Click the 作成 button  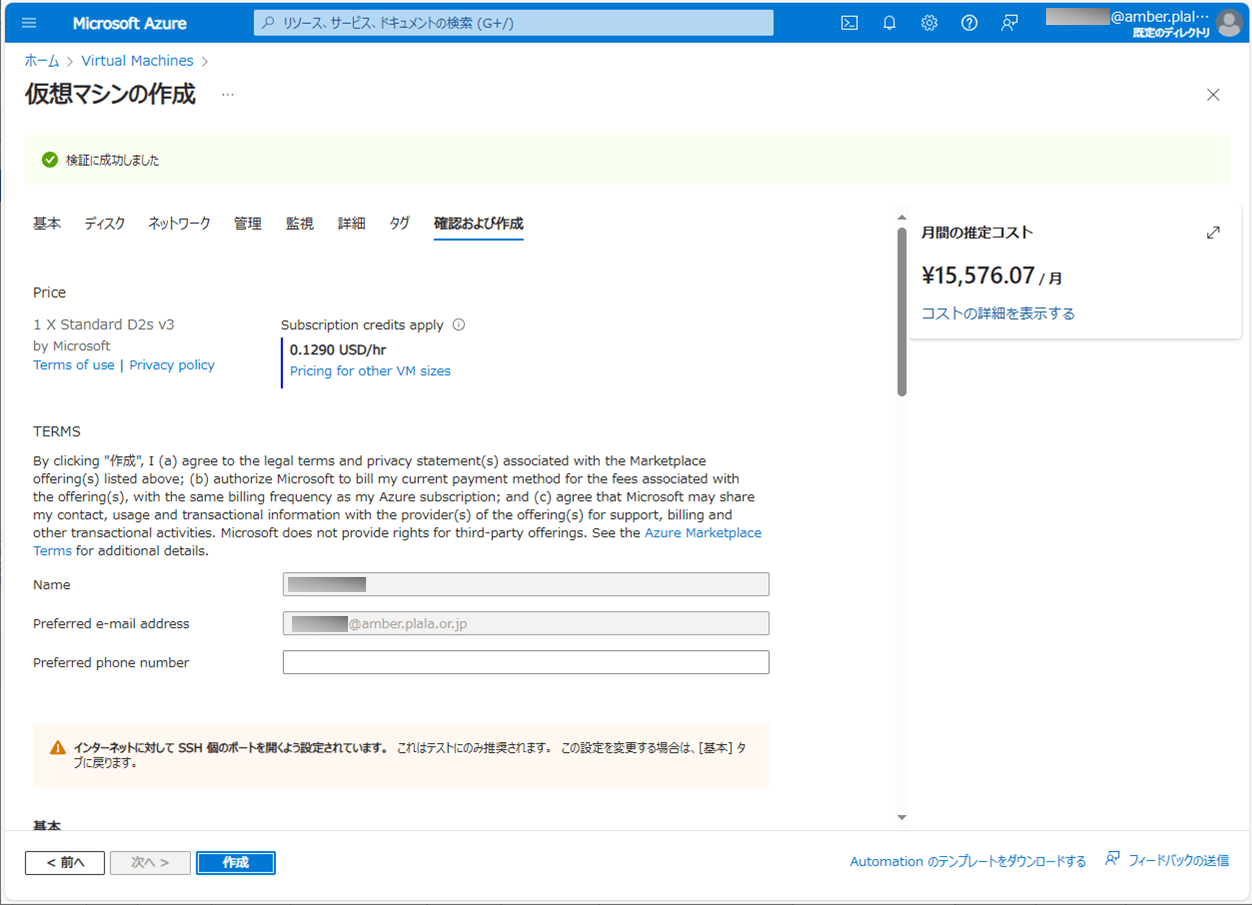236,862
